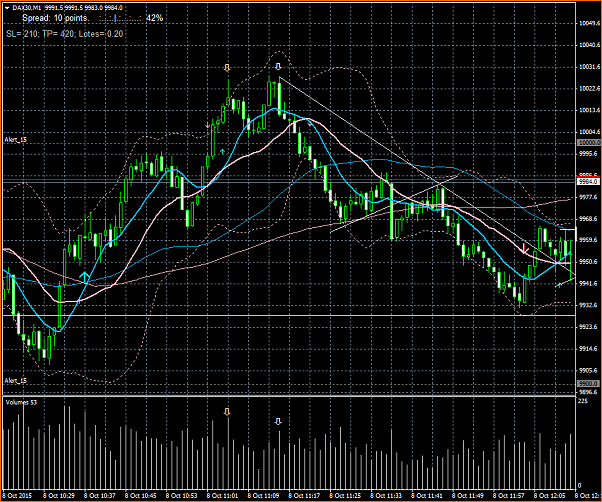The image size is (602, 502).
Task: Click the 42% indicator value
Action: coord(154,18)
